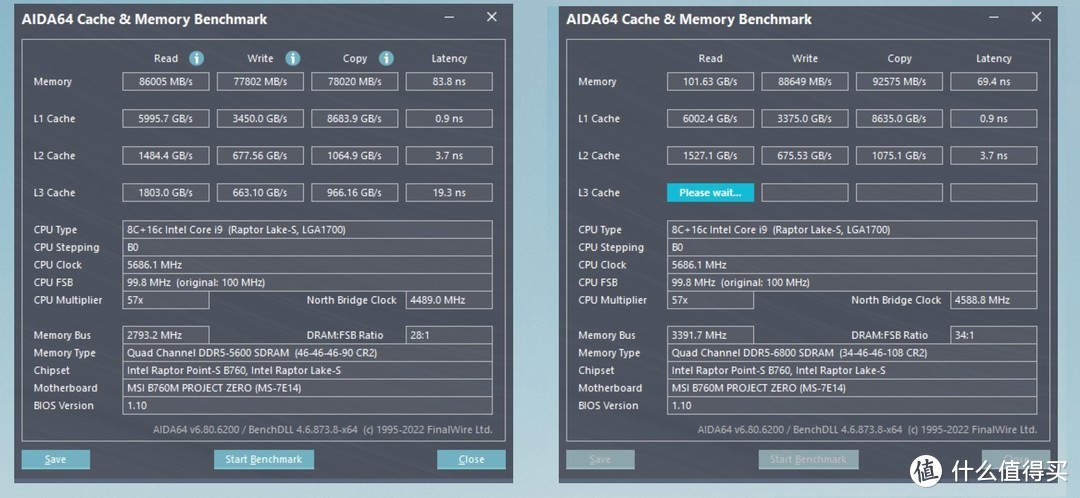Screen dimensions: 1080x498
Task: Click Memory Type field showing DDR5-5600
Action: pos(307,353)
